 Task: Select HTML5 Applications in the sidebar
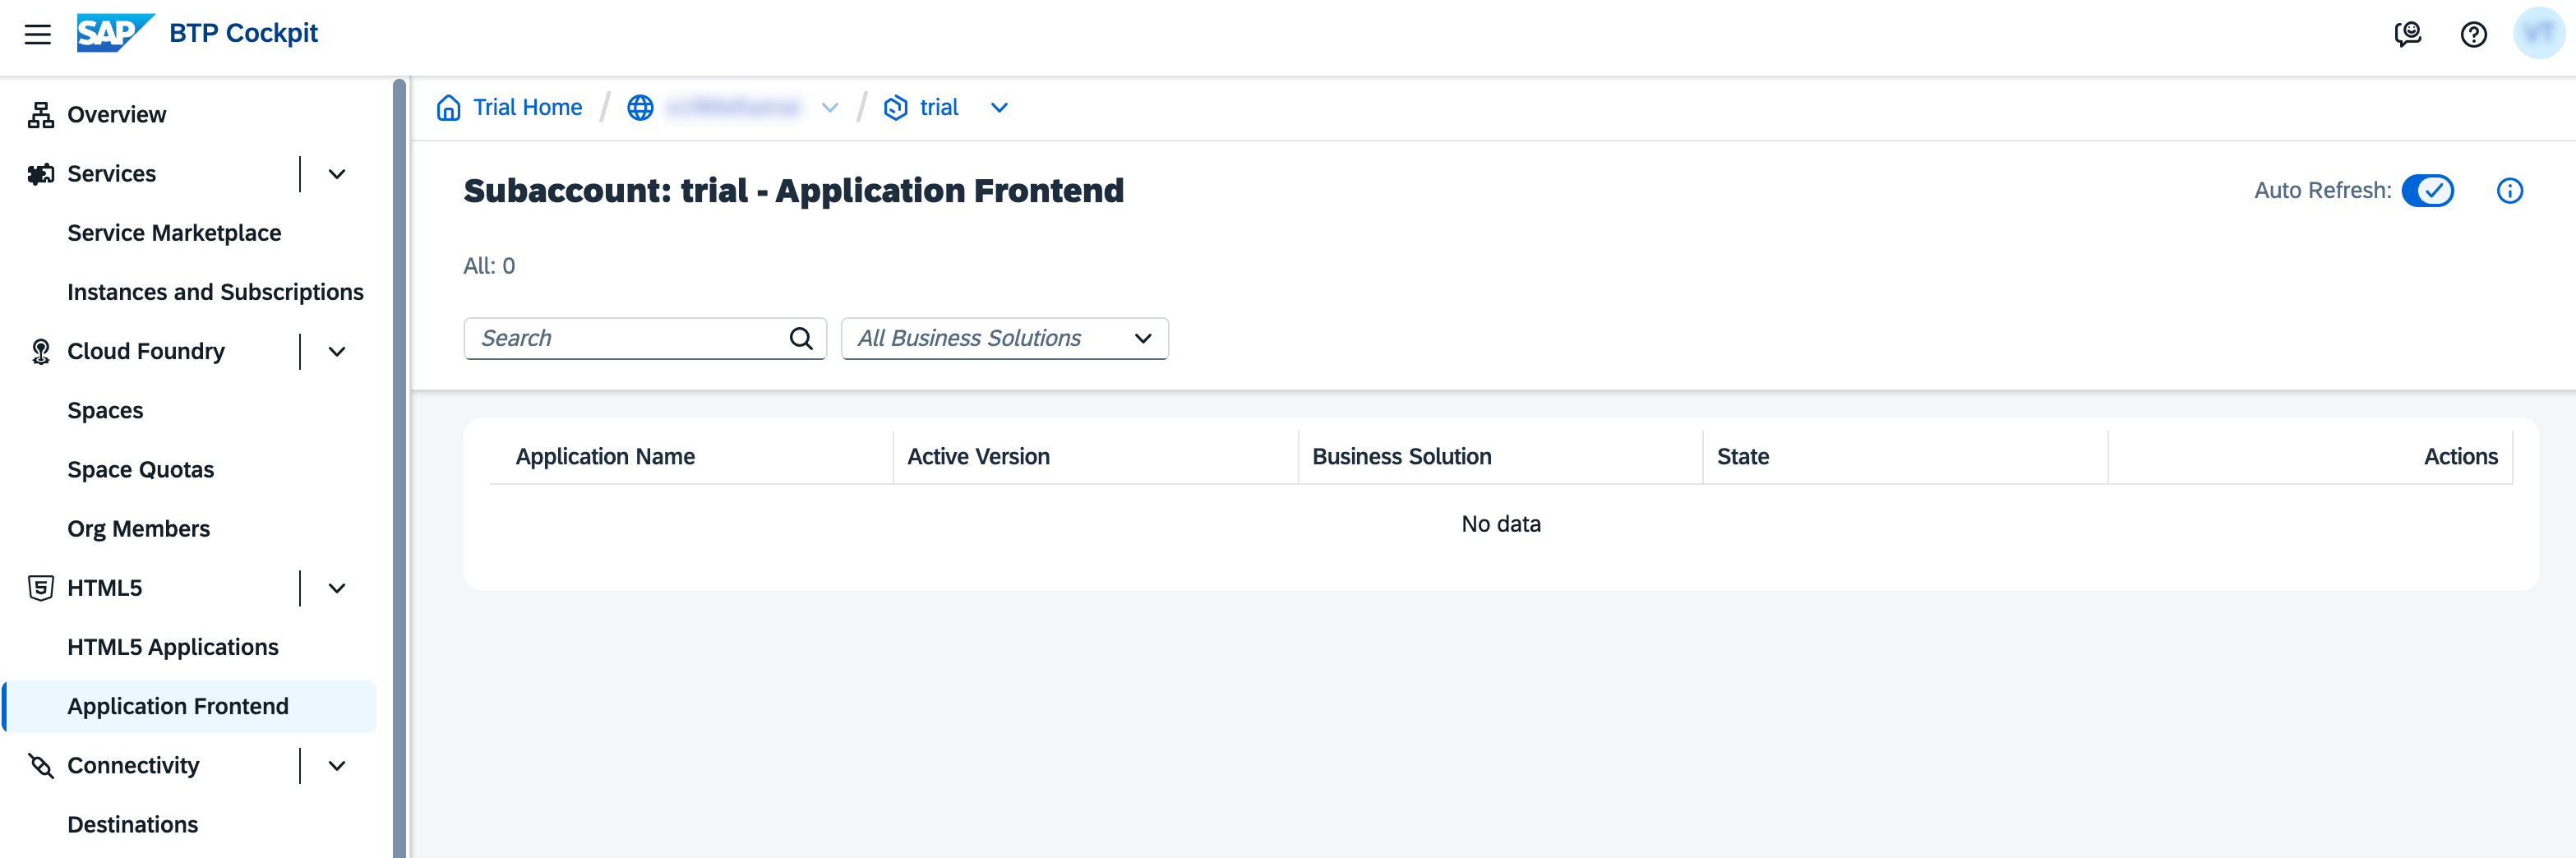pyautogui.click(x=173, y=646)
